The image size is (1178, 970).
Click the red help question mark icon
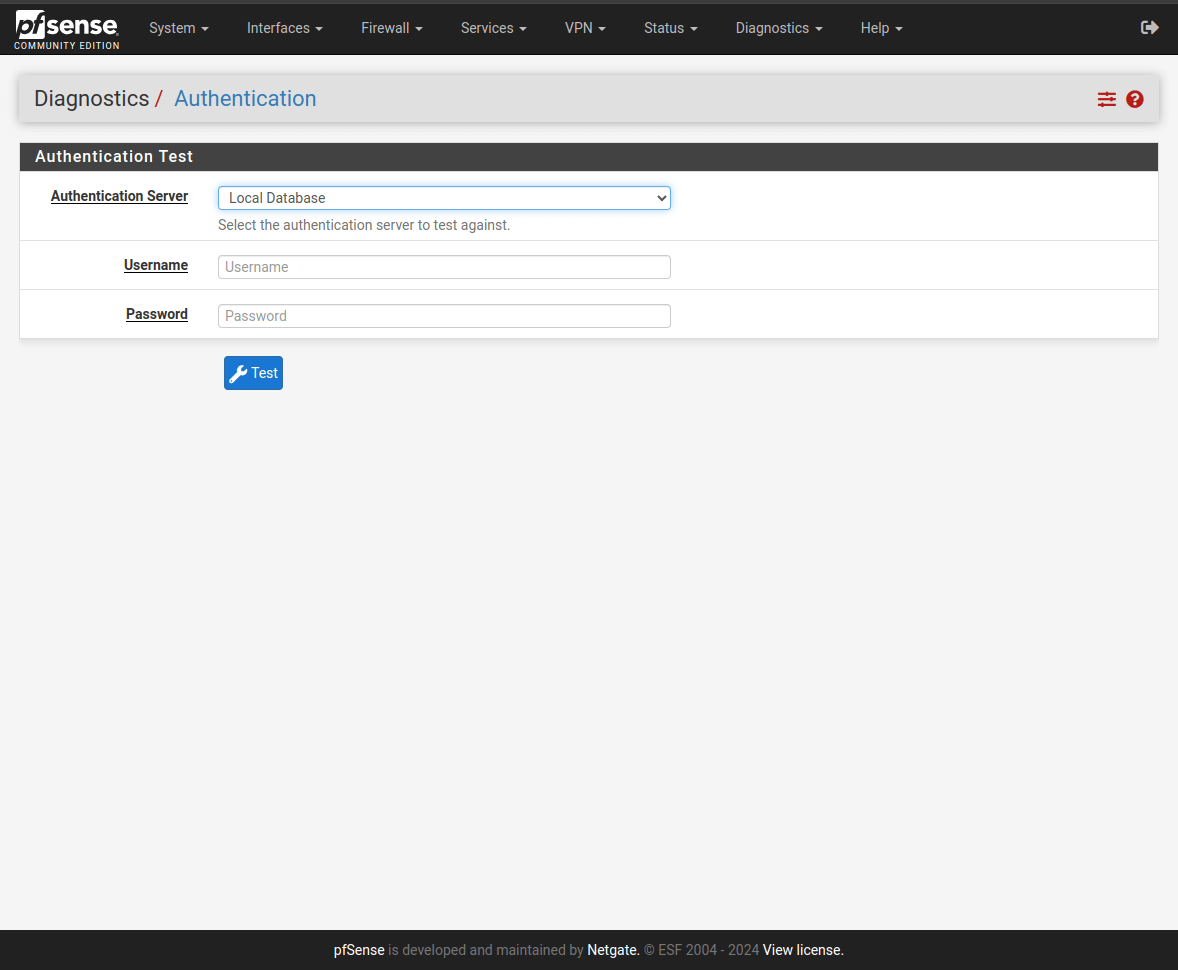click(x=1134, y=99)
